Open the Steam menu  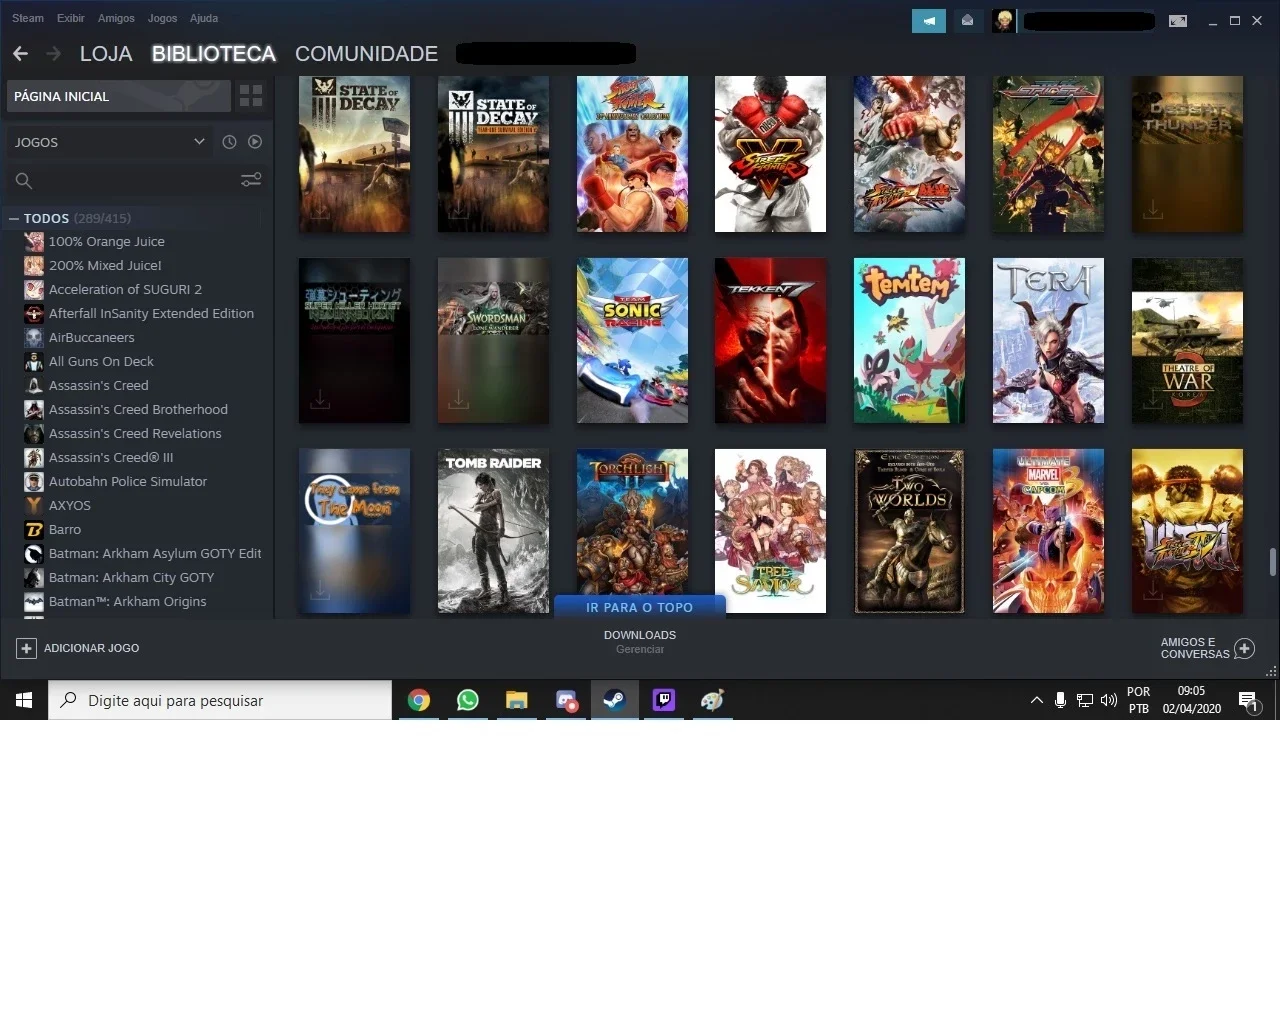(x=28, y=18)
